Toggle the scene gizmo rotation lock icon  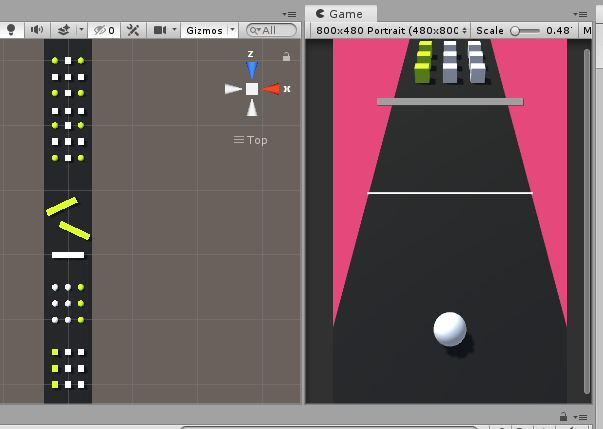pyautogui.click(x=286, y=57)
